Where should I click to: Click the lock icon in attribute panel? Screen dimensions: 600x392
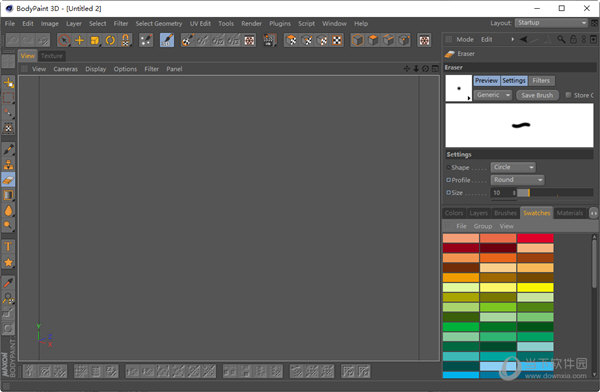tap(573, 39)
